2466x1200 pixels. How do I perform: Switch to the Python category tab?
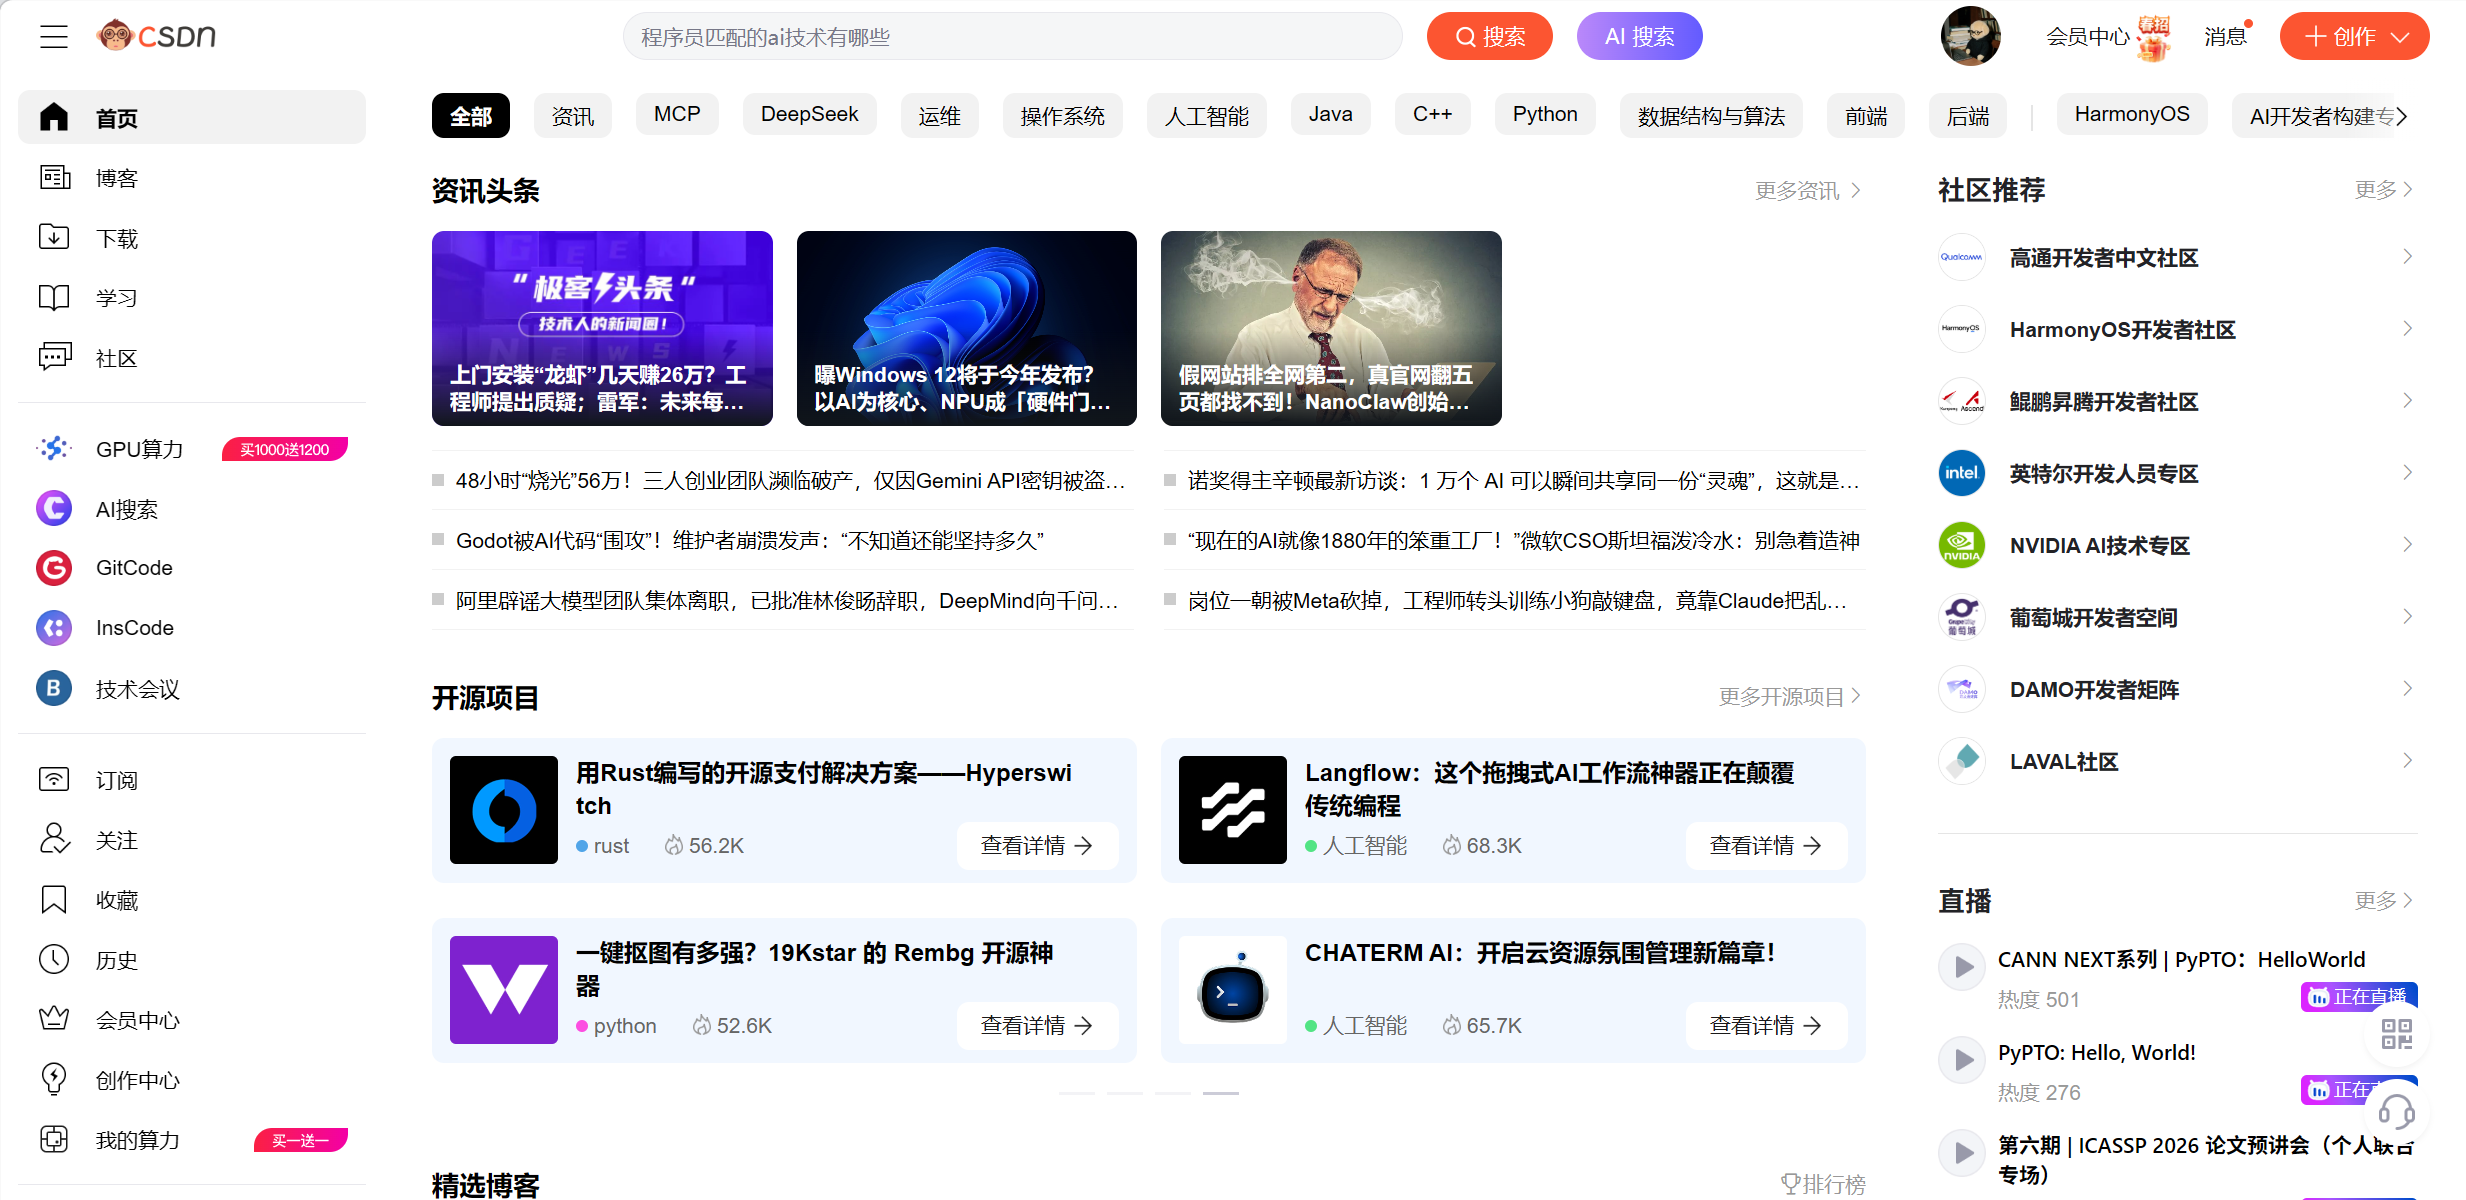tap(1544, 115)
